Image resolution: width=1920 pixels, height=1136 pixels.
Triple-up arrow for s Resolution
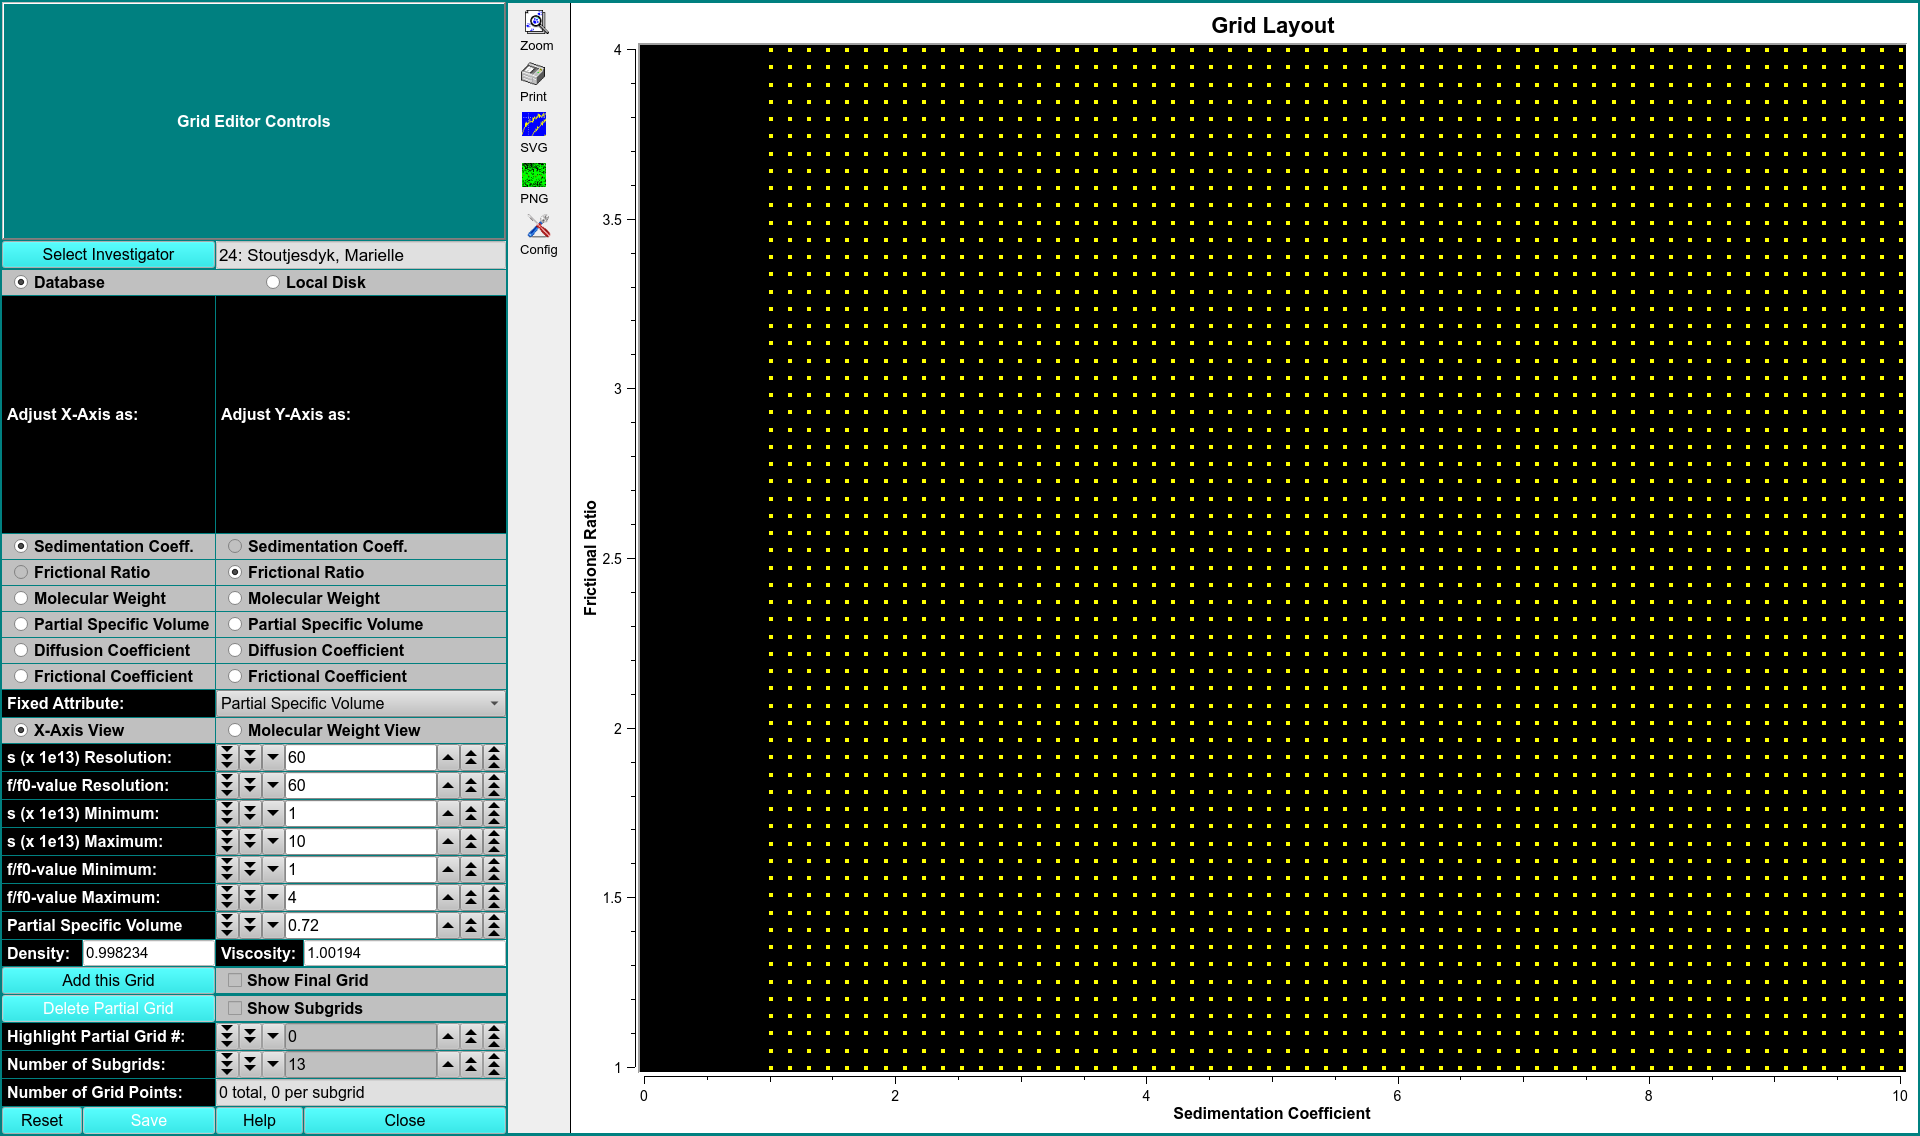click(x=494, y=757)
